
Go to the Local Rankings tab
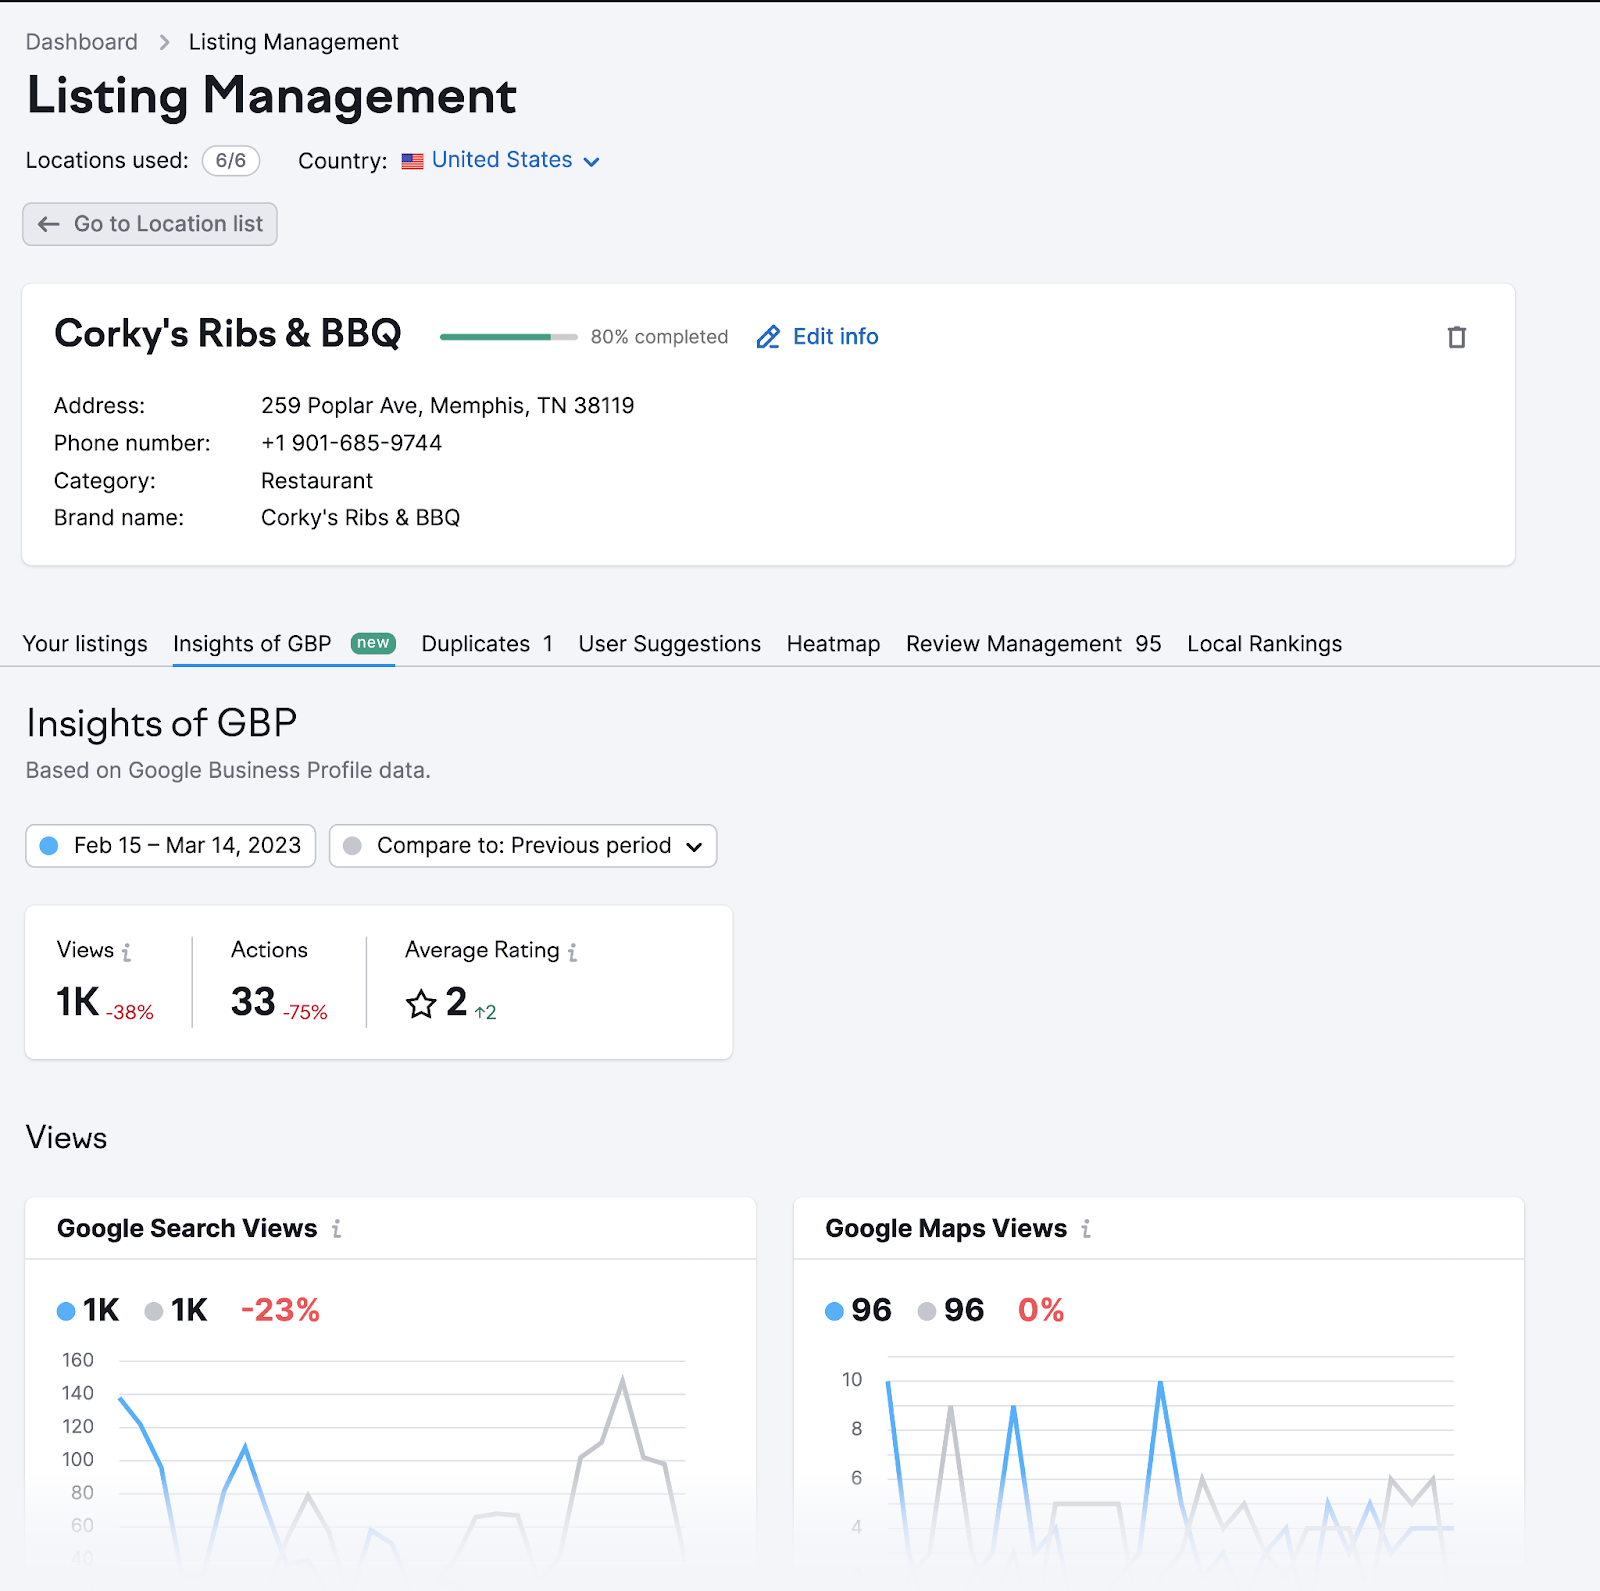[x=1264, y=644]
